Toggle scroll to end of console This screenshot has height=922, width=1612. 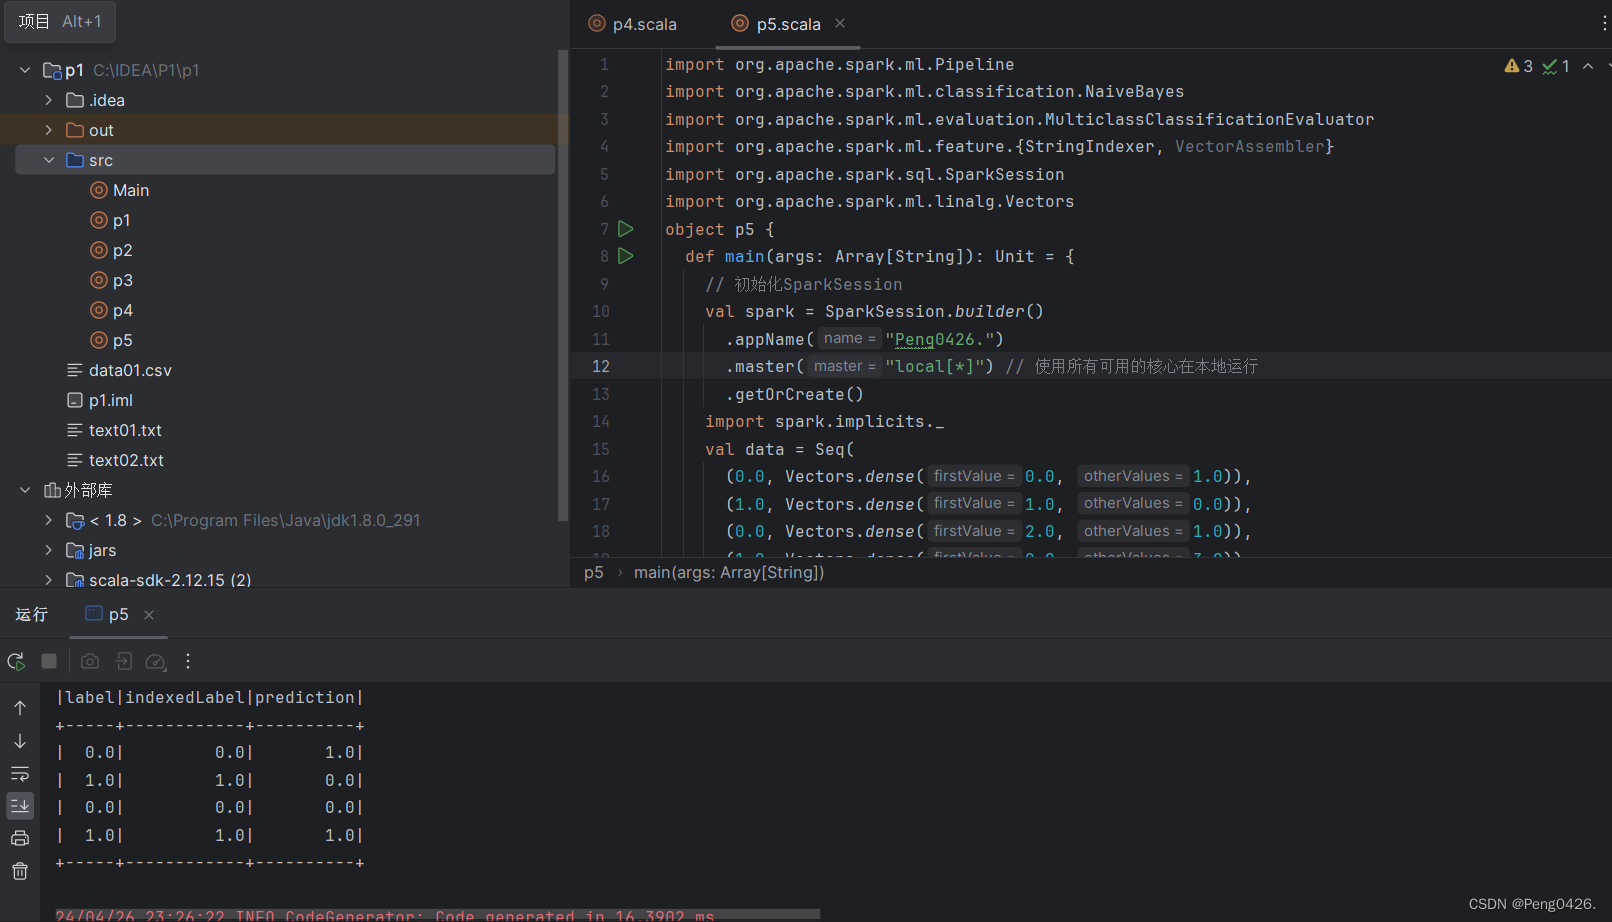20,806
